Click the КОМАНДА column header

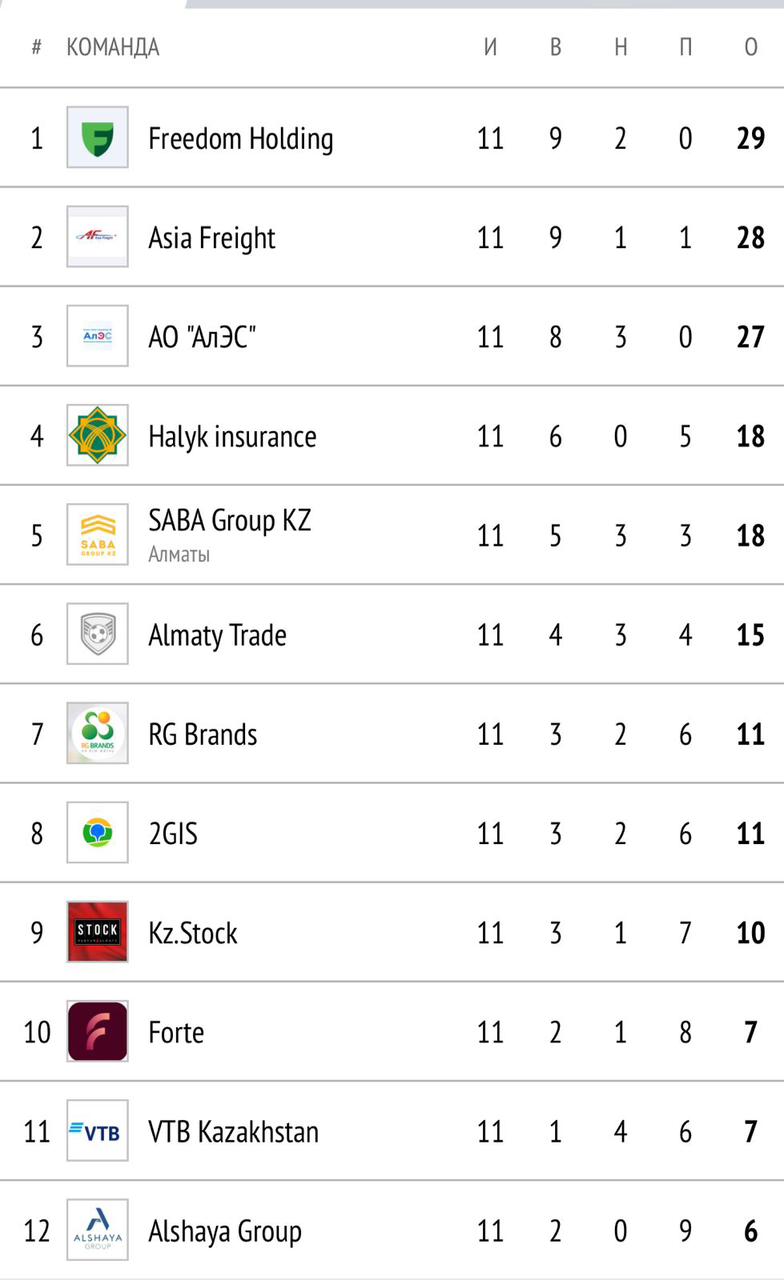click(x=113, y=47)
